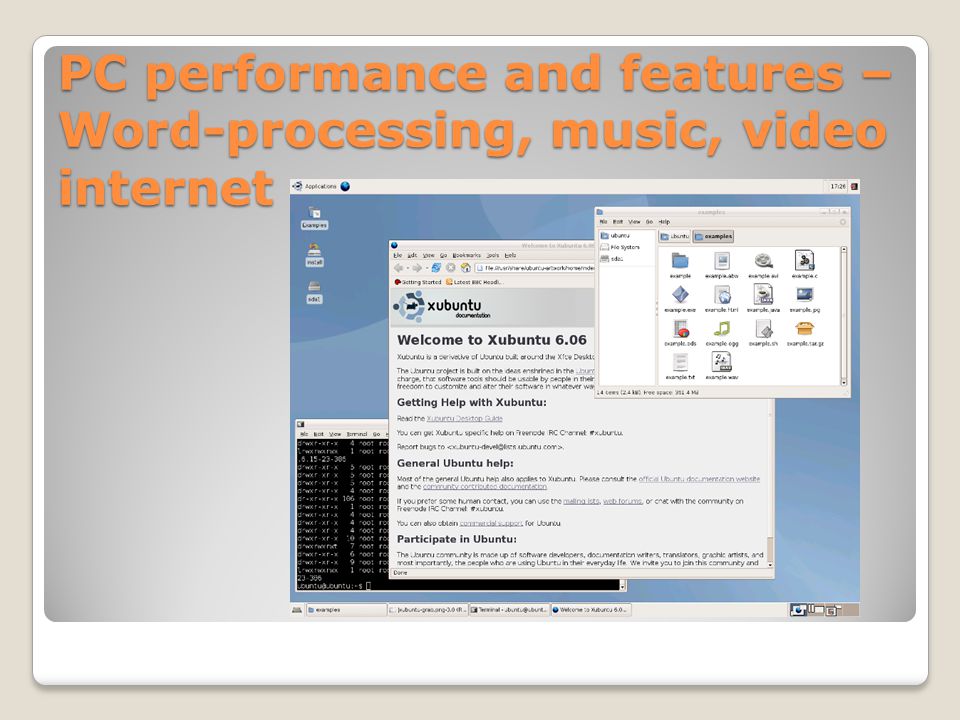The height and width of the screenshot is (720, 960).
Task: Open the browser Tools menu
Action: (493, 255)
